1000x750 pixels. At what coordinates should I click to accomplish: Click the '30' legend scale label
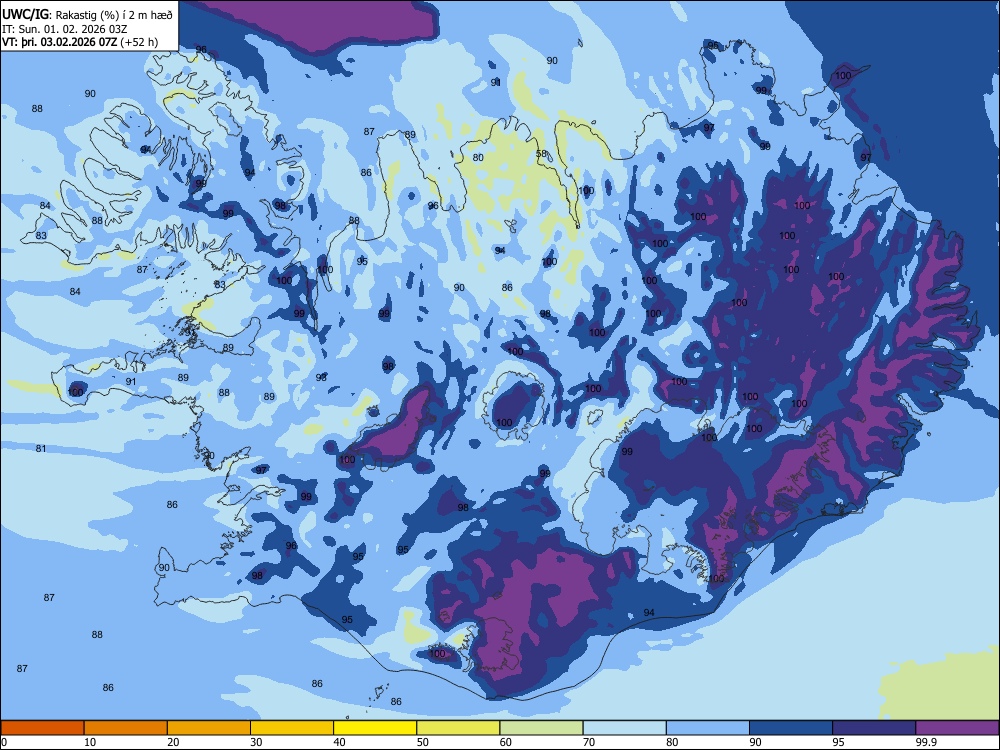coord(256,742)
